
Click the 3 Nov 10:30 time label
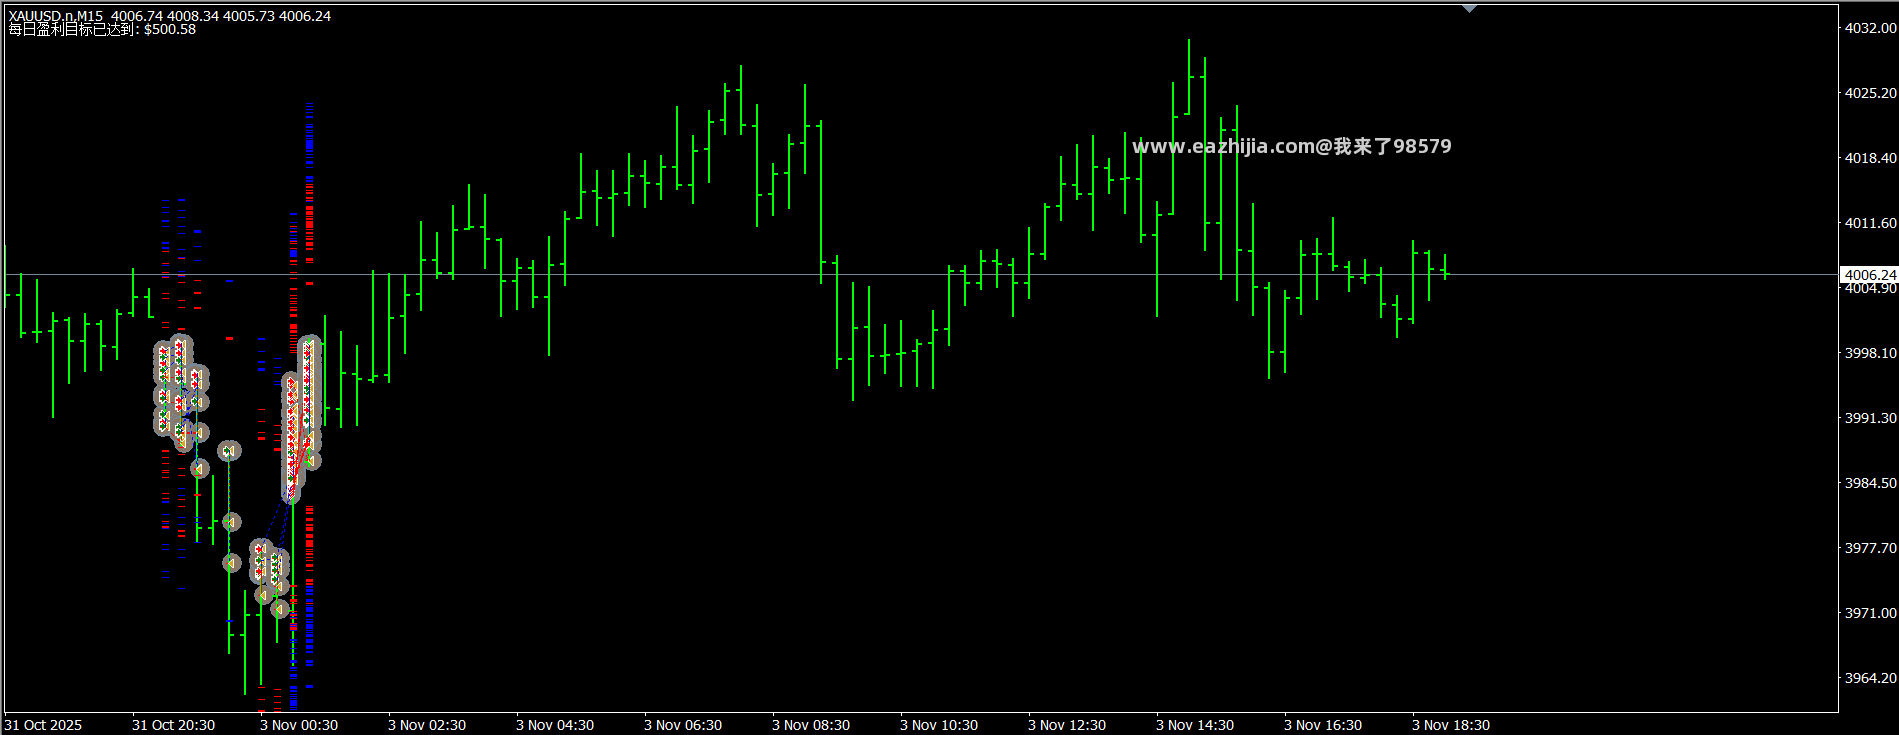(939, 725)
